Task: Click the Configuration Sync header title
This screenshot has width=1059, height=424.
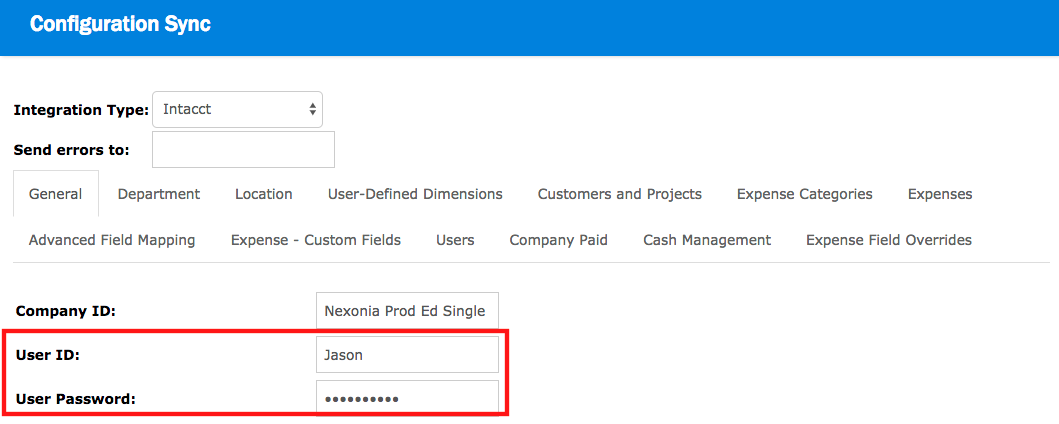Action: click(120, 25)
